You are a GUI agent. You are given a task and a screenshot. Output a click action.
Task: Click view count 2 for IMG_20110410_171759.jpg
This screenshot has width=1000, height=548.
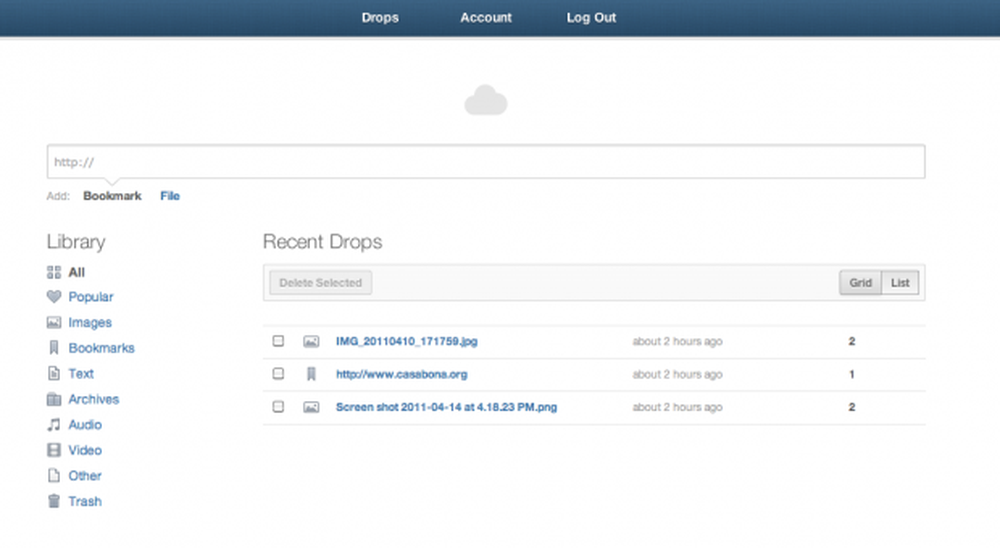851,341
